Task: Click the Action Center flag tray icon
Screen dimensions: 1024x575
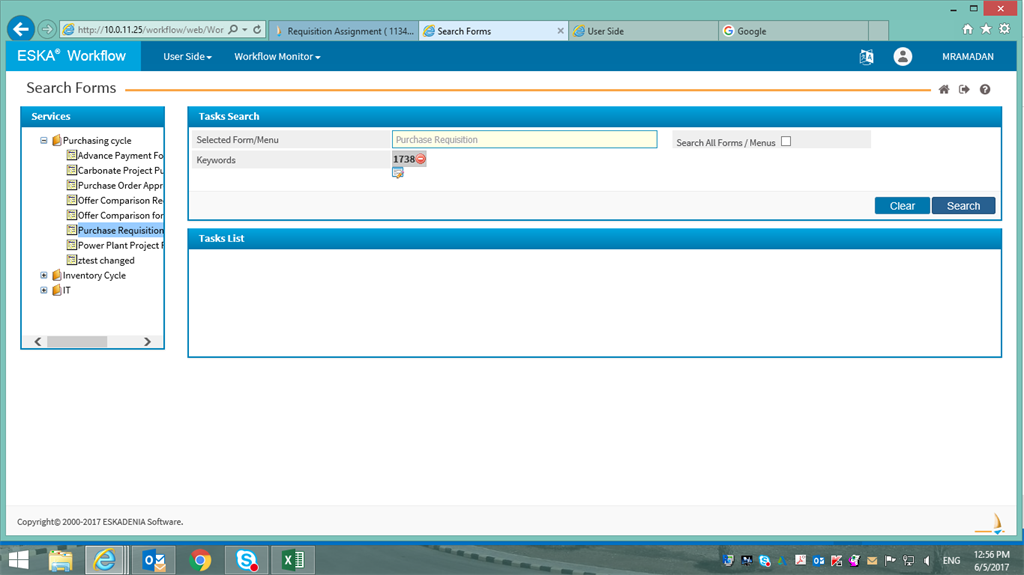Action: pyautogui.click(x=890, y=561)
